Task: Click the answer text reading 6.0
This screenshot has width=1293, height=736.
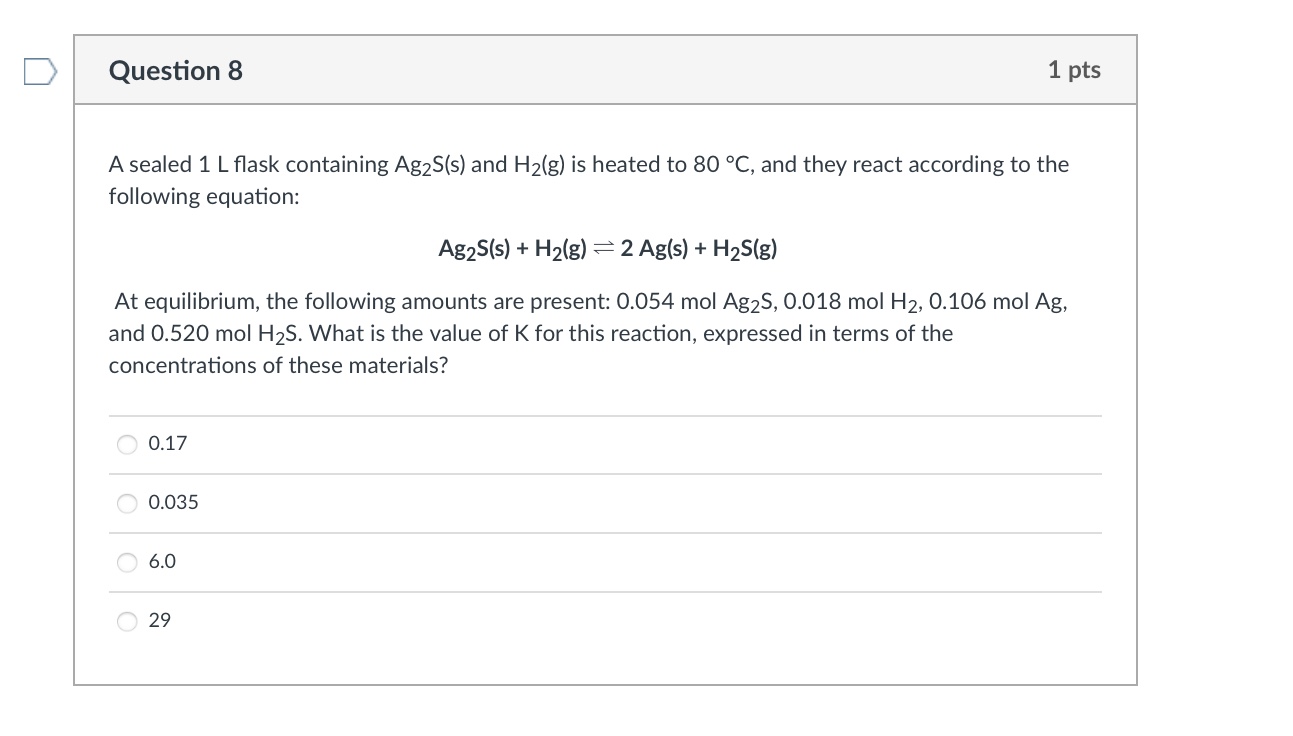Action: (x=162, y=562)
